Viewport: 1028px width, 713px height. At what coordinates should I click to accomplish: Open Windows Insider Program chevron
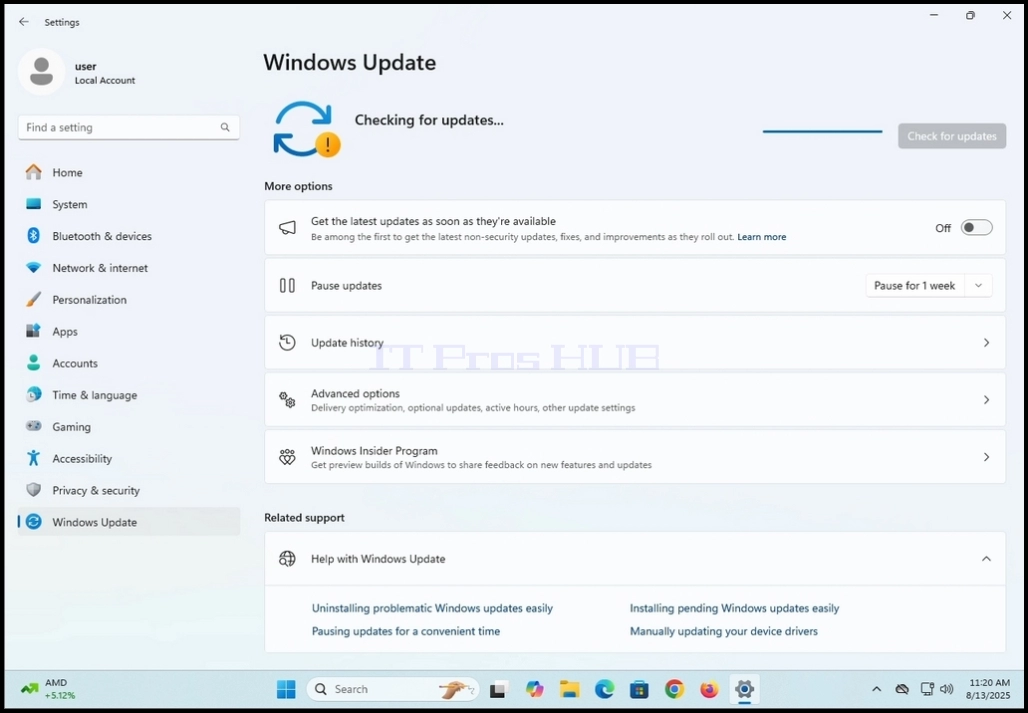pos(986,457)
